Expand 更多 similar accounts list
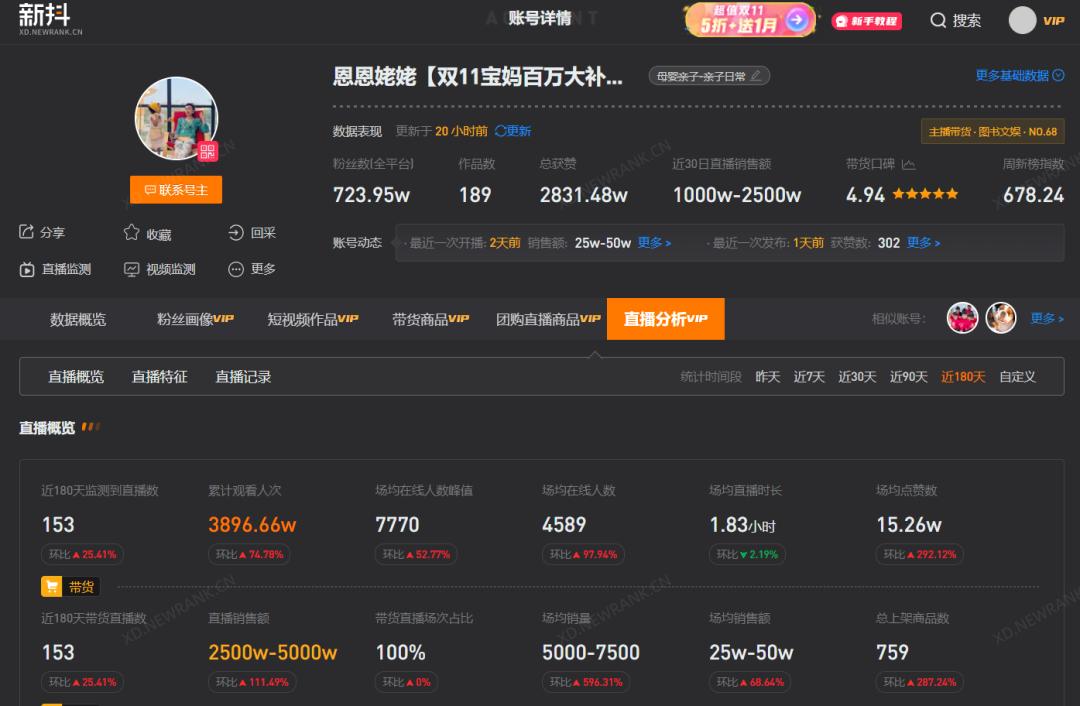 [x=1046, y=318]
